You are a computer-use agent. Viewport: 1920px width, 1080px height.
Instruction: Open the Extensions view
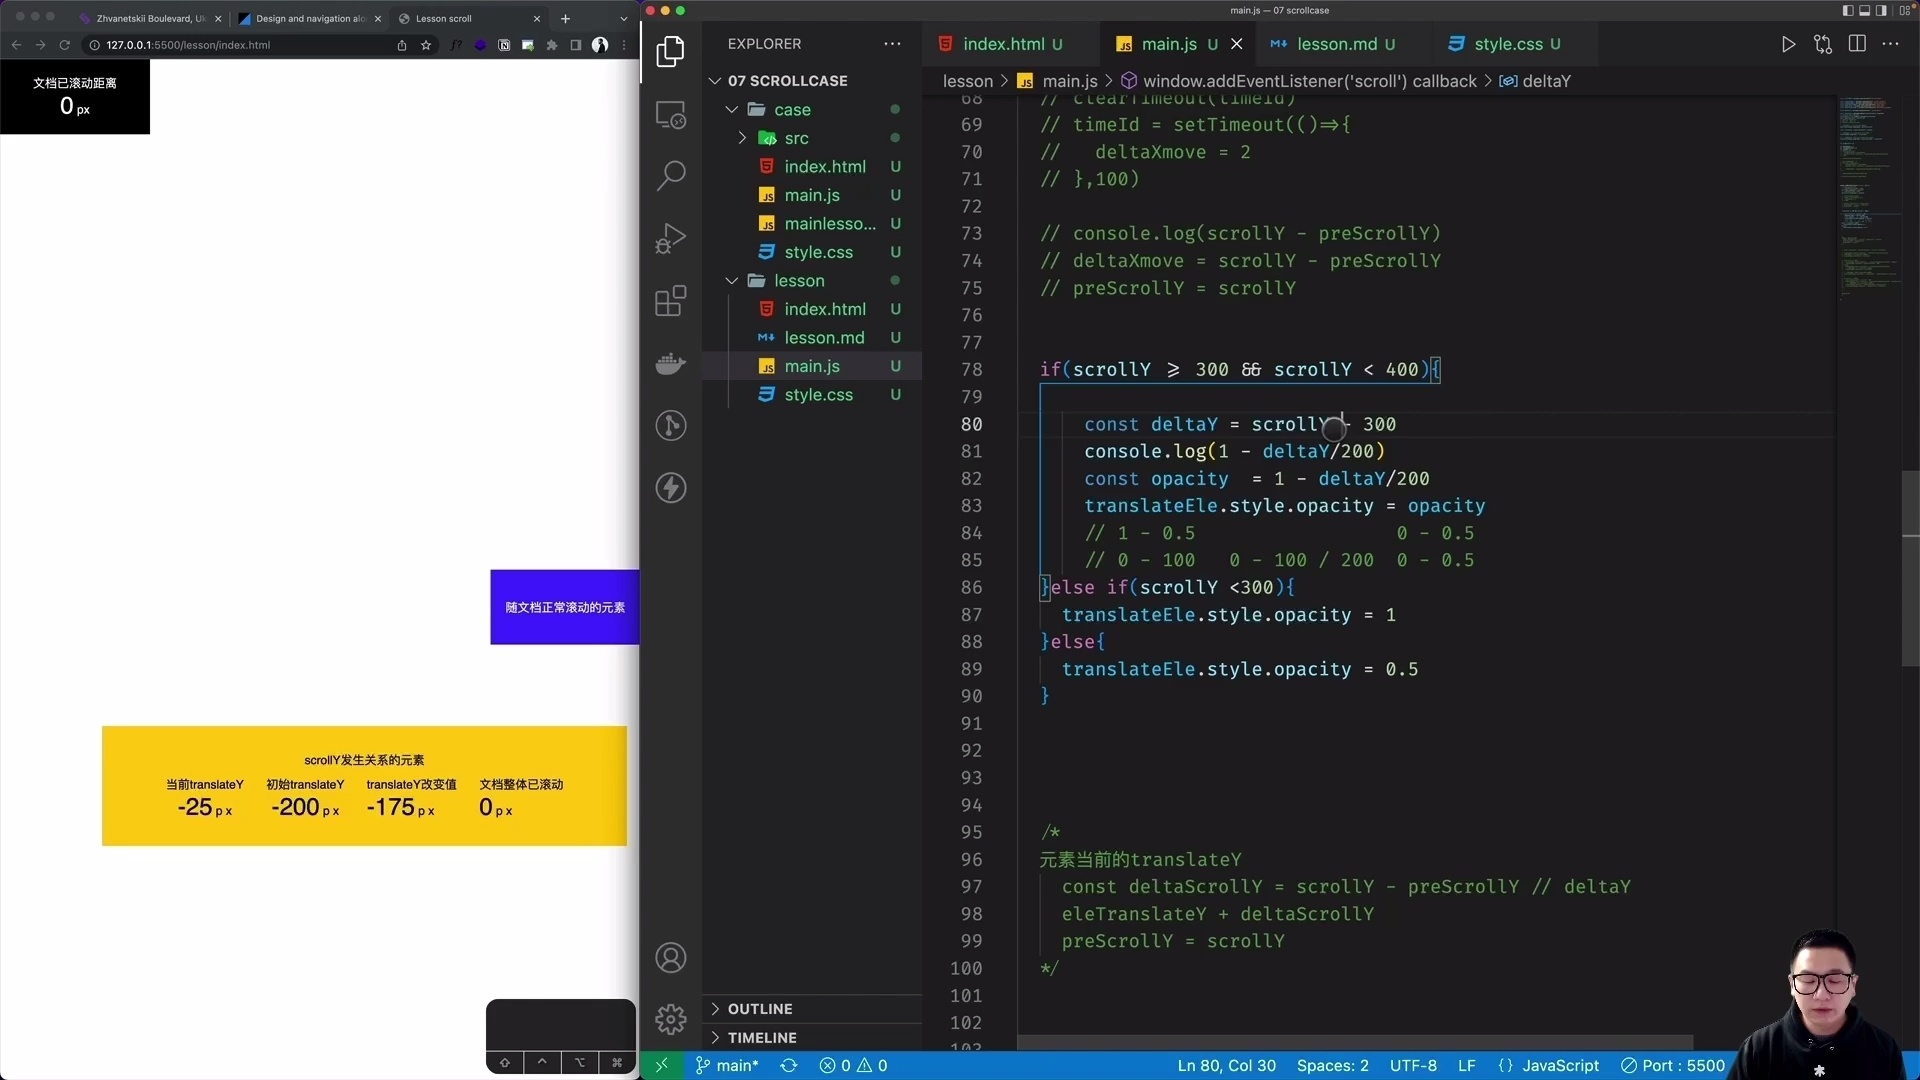[670, 300]
